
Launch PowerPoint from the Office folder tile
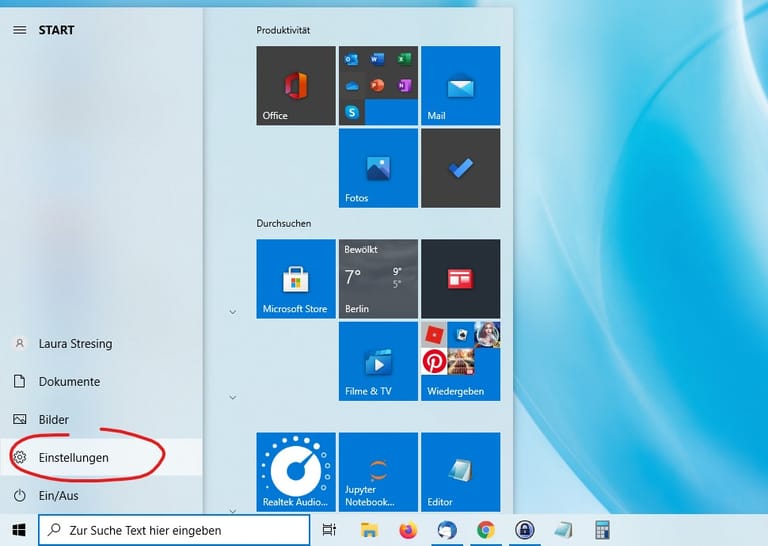(x=377, y=86)
